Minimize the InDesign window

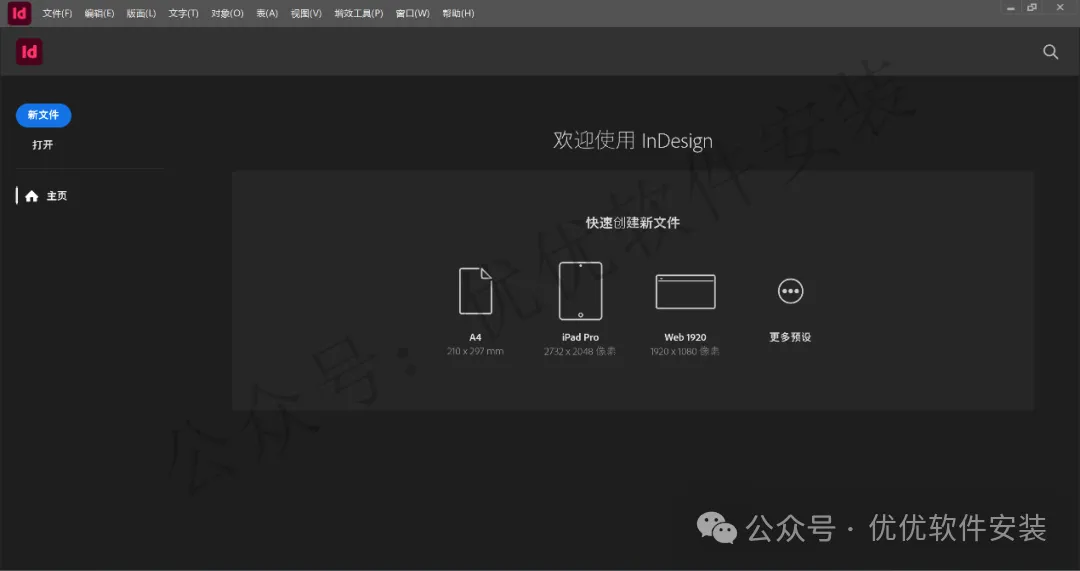(1011, 8)
